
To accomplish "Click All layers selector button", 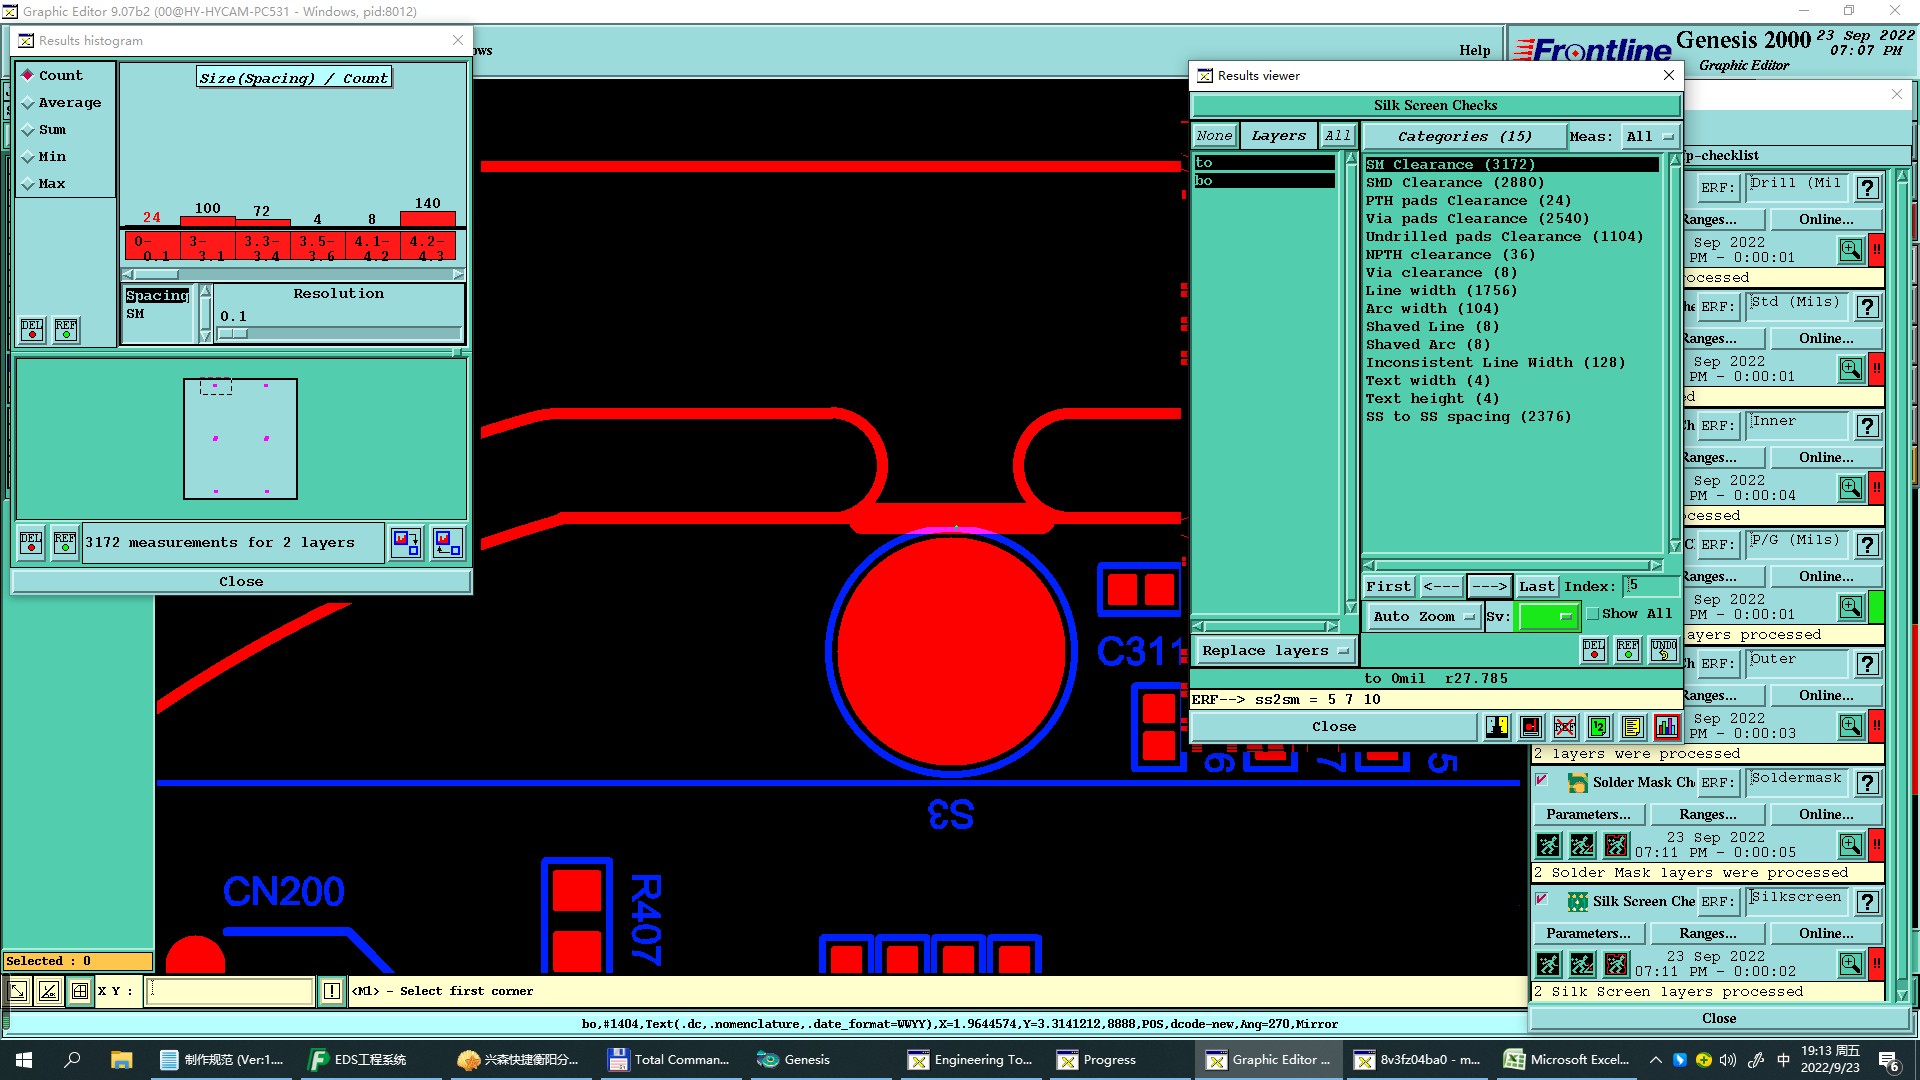I will click(x=1337, y=136).
